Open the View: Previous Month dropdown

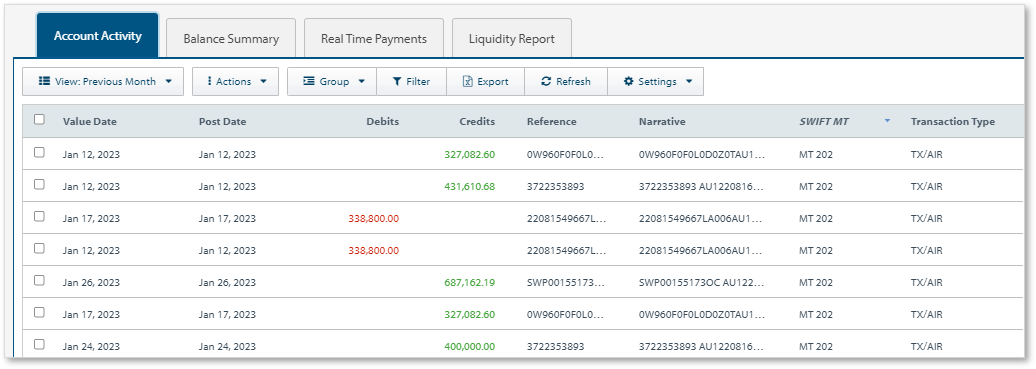pyautogui.click(x=103, y=81)
